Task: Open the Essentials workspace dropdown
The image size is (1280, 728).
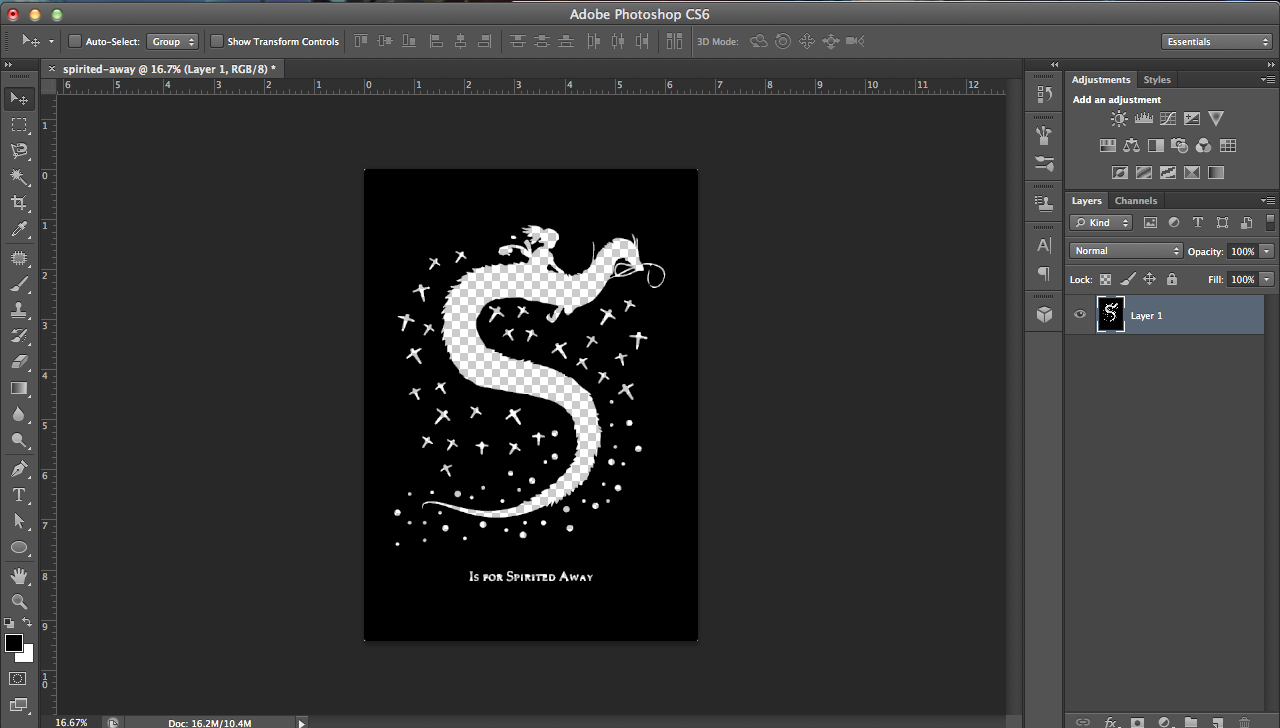Action: pos(1217,41)
